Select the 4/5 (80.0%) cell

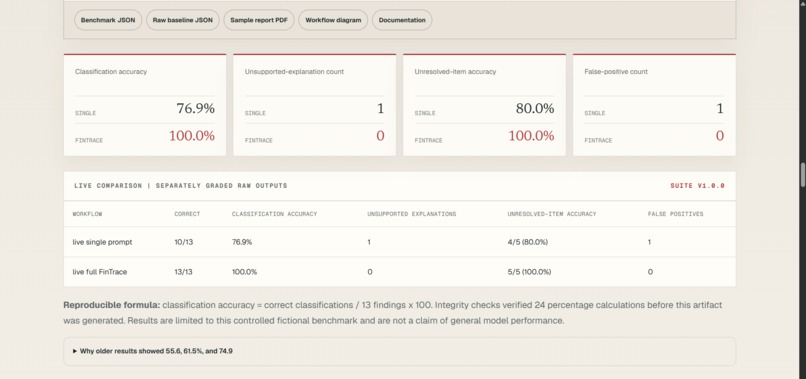point(527,242)
